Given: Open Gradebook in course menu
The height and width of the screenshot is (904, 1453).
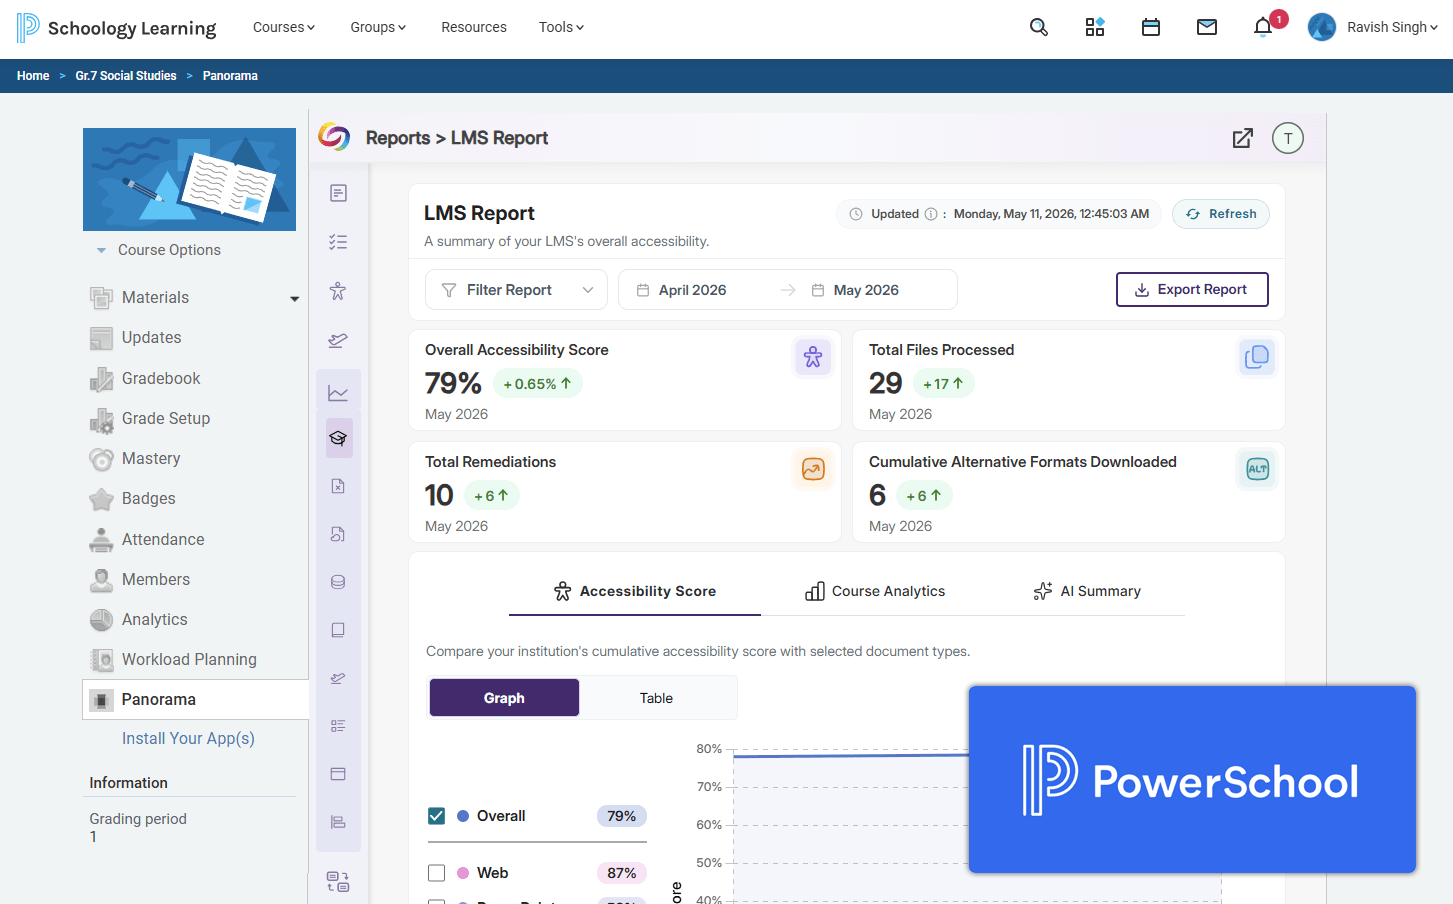Looking at the screenshot, I should click(x=161, y=378).
